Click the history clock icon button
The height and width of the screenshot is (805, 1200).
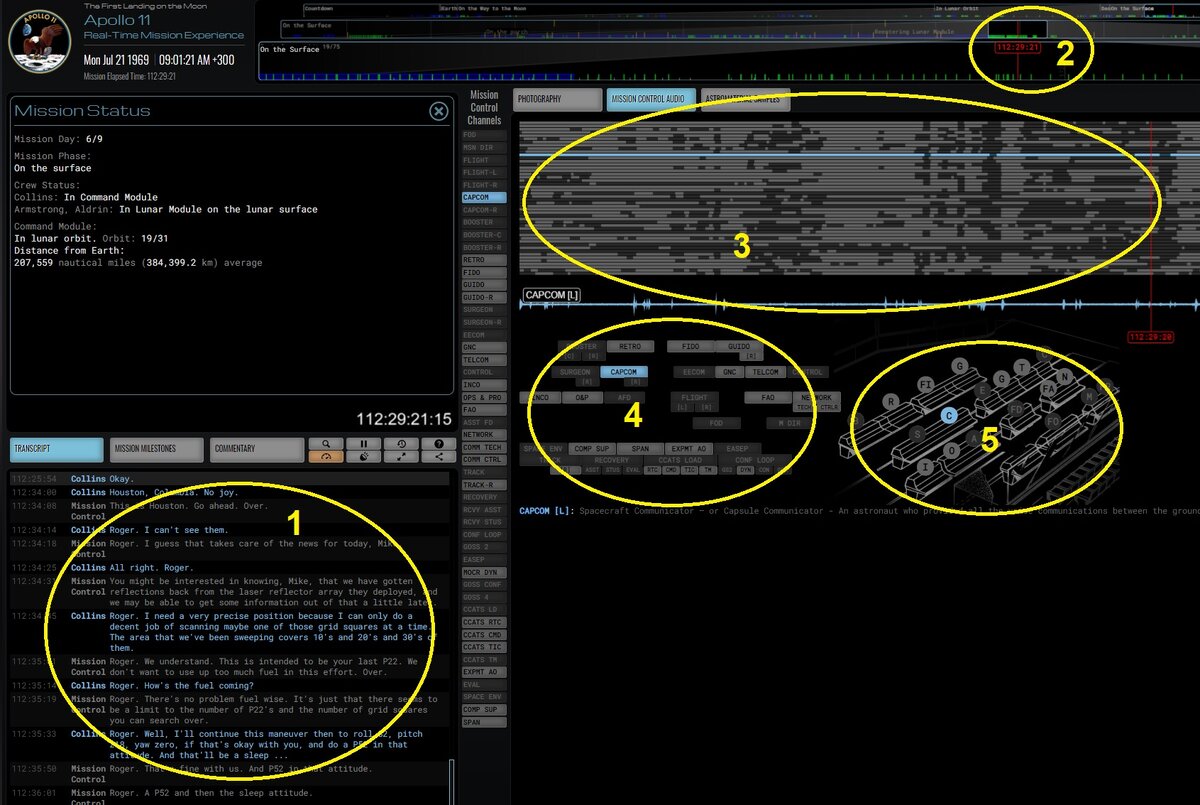[401, 444]
